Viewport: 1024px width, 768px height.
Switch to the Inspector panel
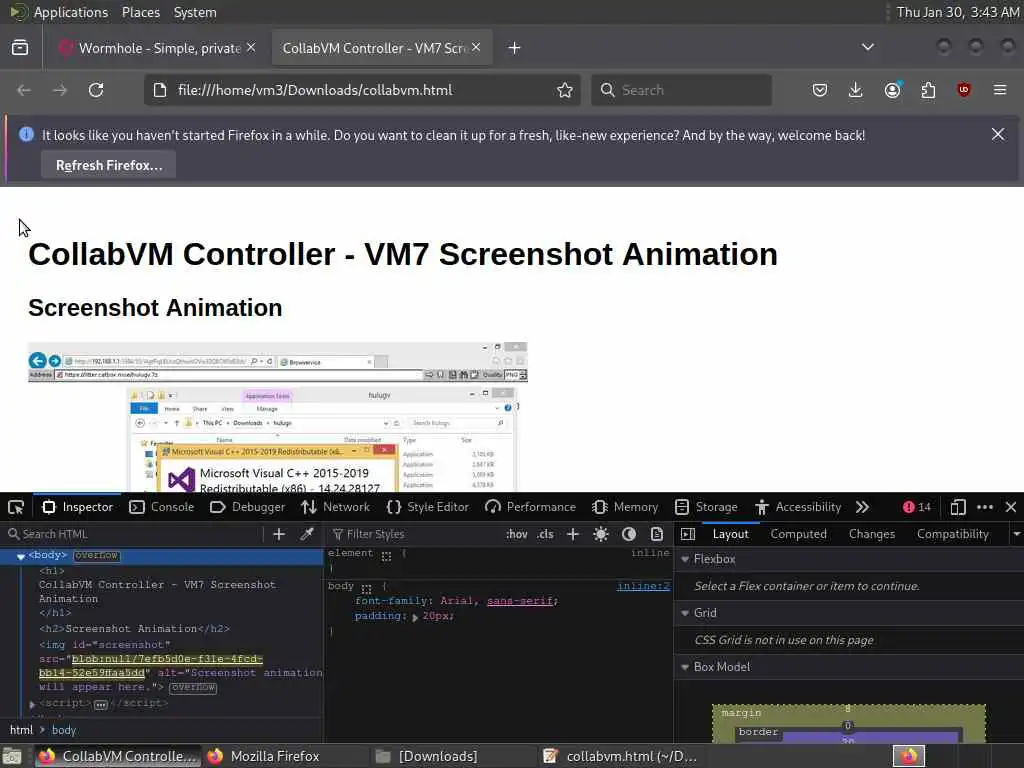tap(78, 507)
